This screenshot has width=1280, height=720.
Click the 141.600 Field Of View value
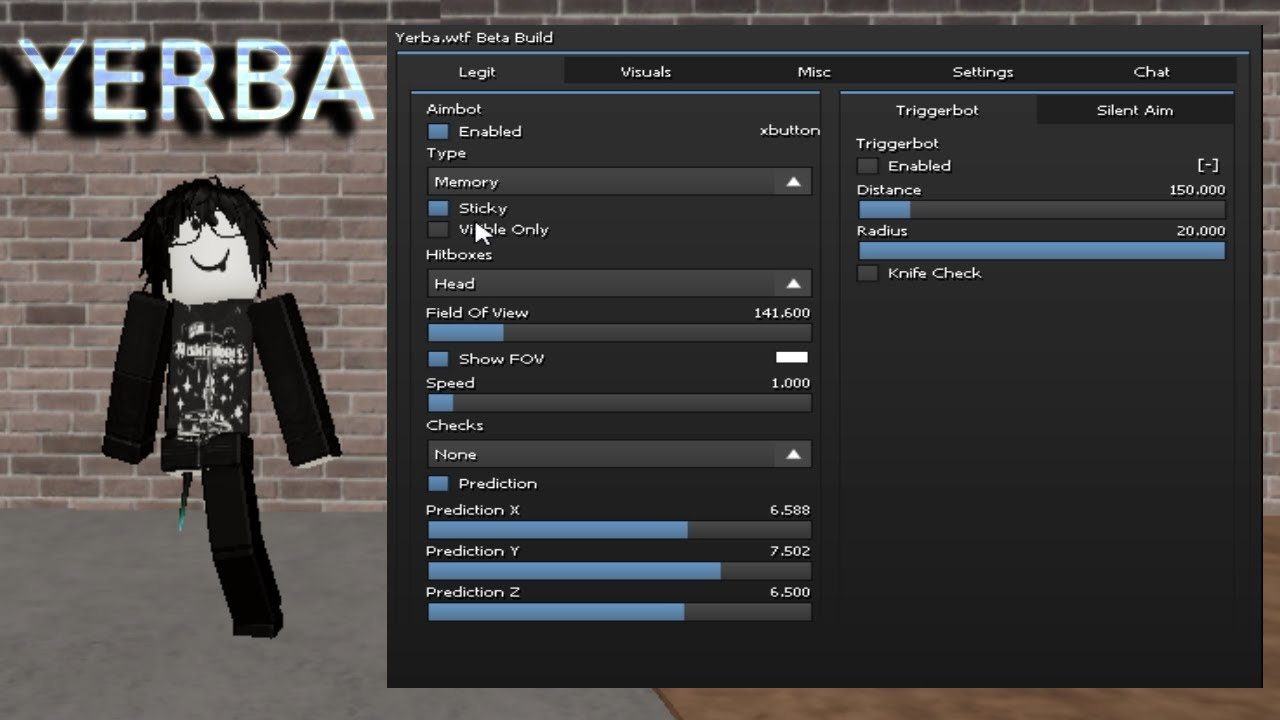coord(782,313)
